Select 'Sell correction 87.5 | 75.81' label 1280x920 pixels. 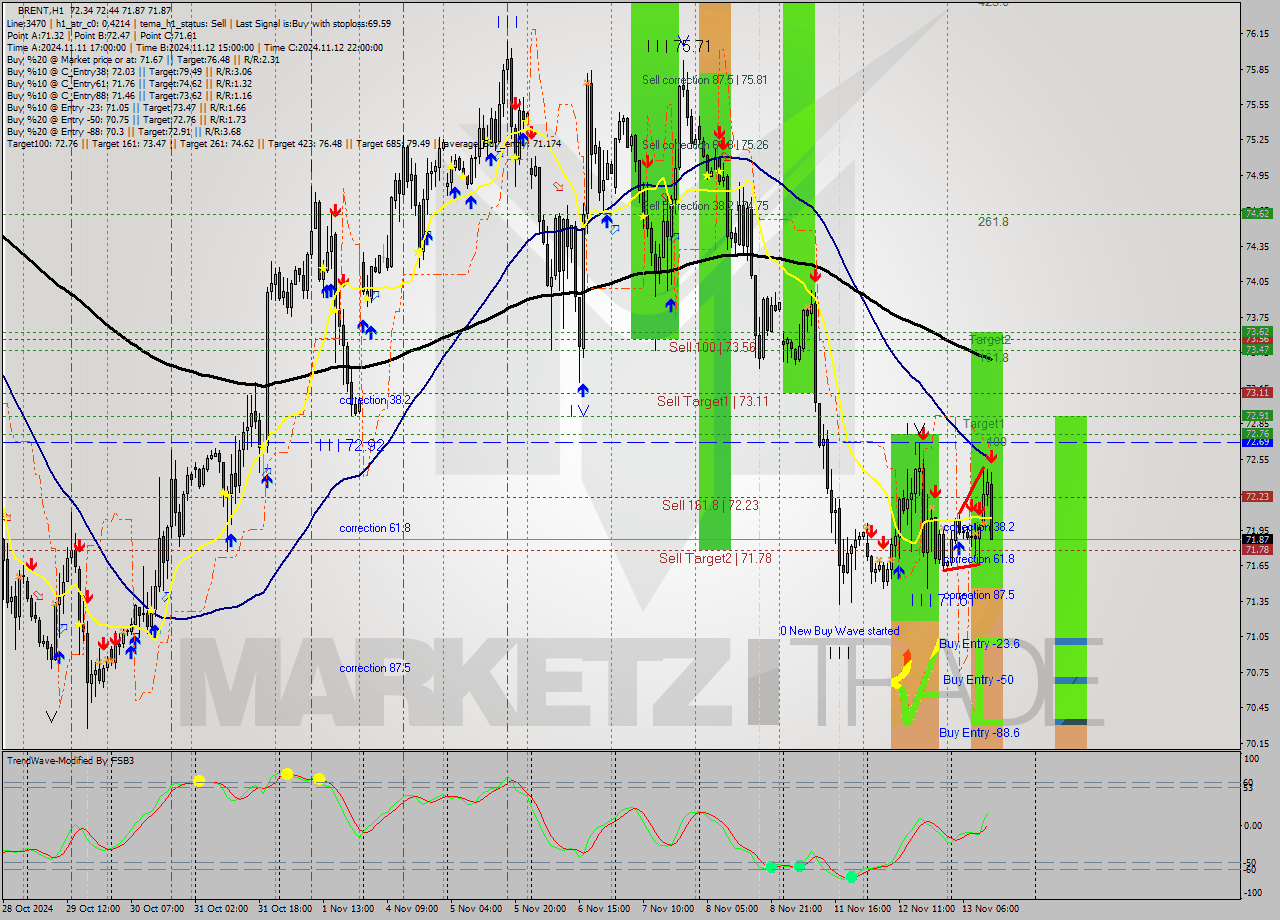tap(705, 80)
